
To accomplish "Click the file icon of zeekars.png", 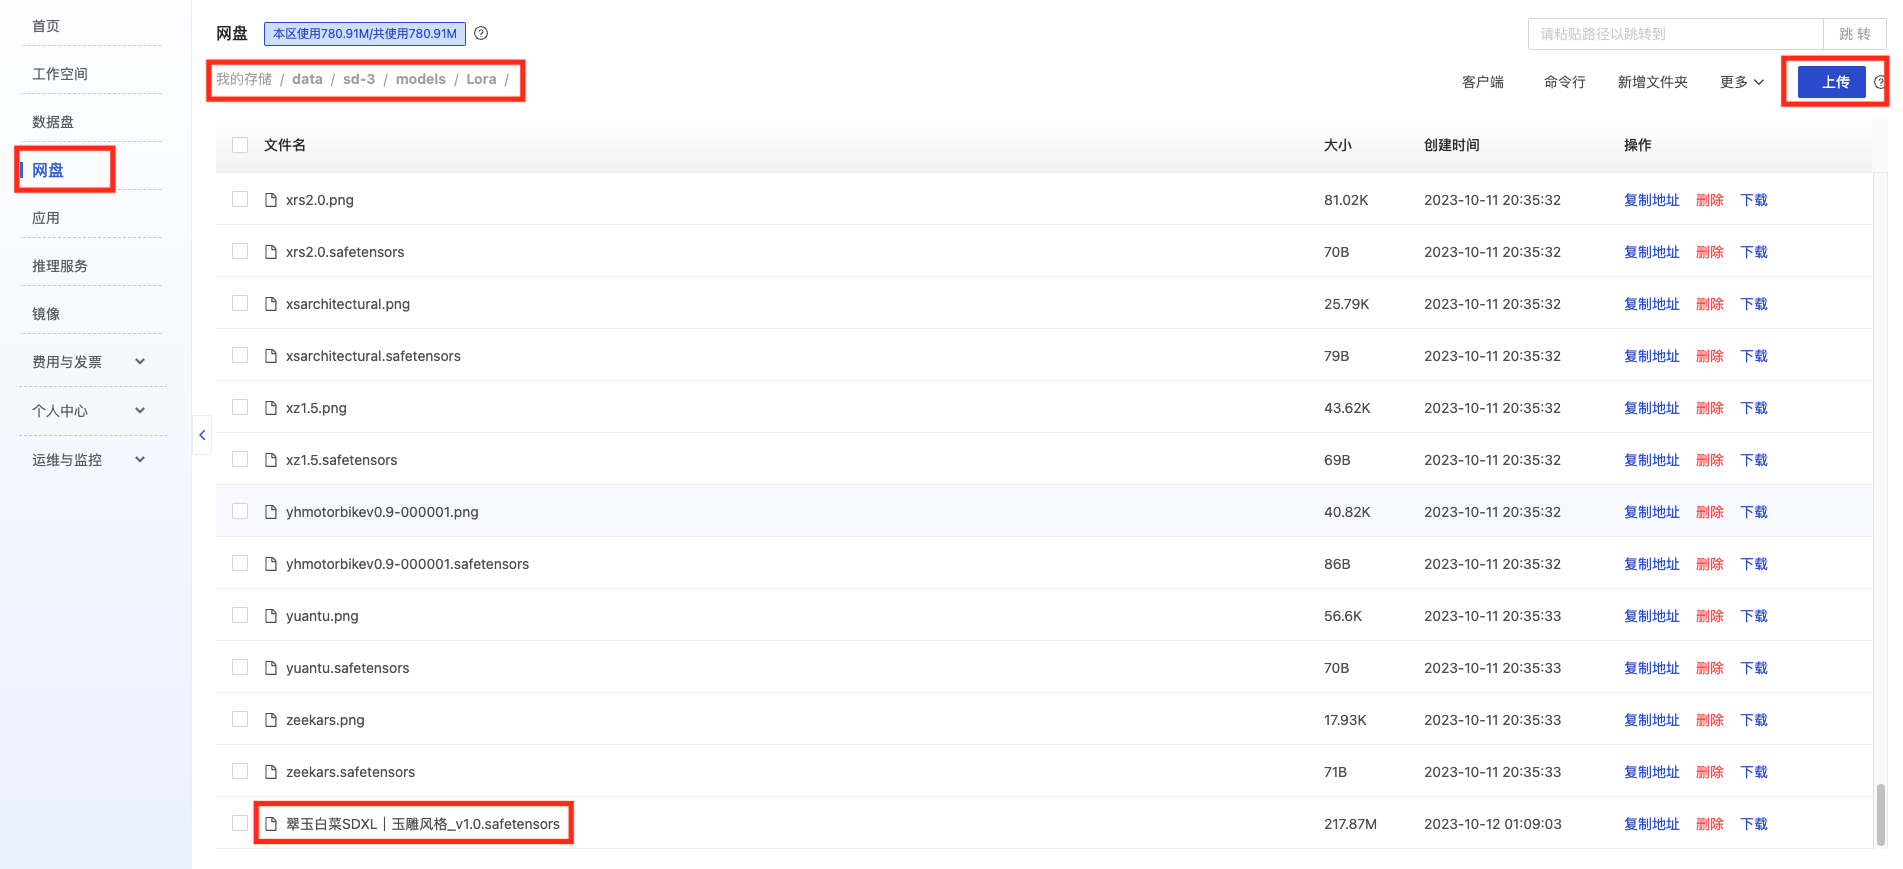I will 270,720.
